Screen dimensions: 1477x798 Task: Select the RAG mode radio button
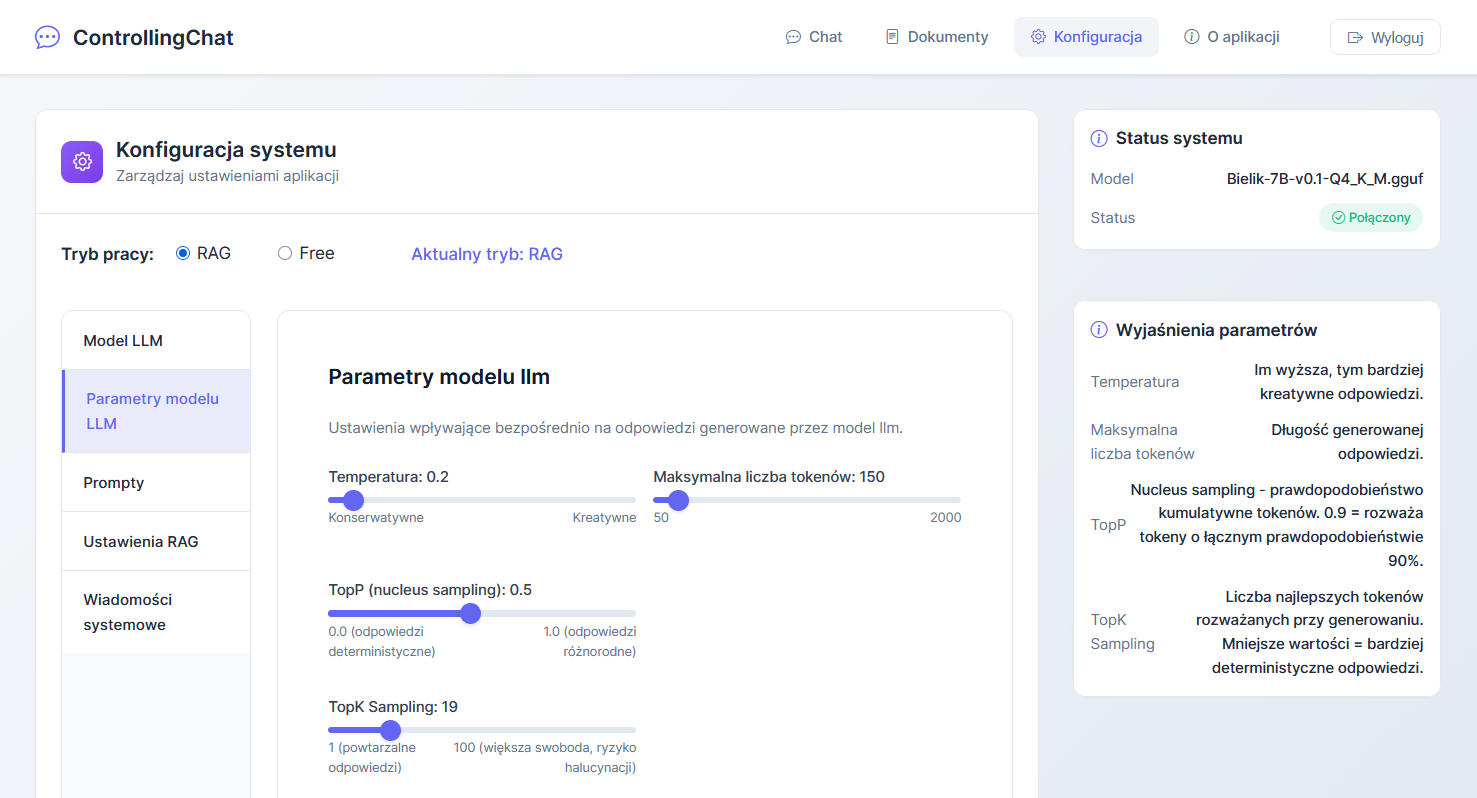(x=183, y=254)
